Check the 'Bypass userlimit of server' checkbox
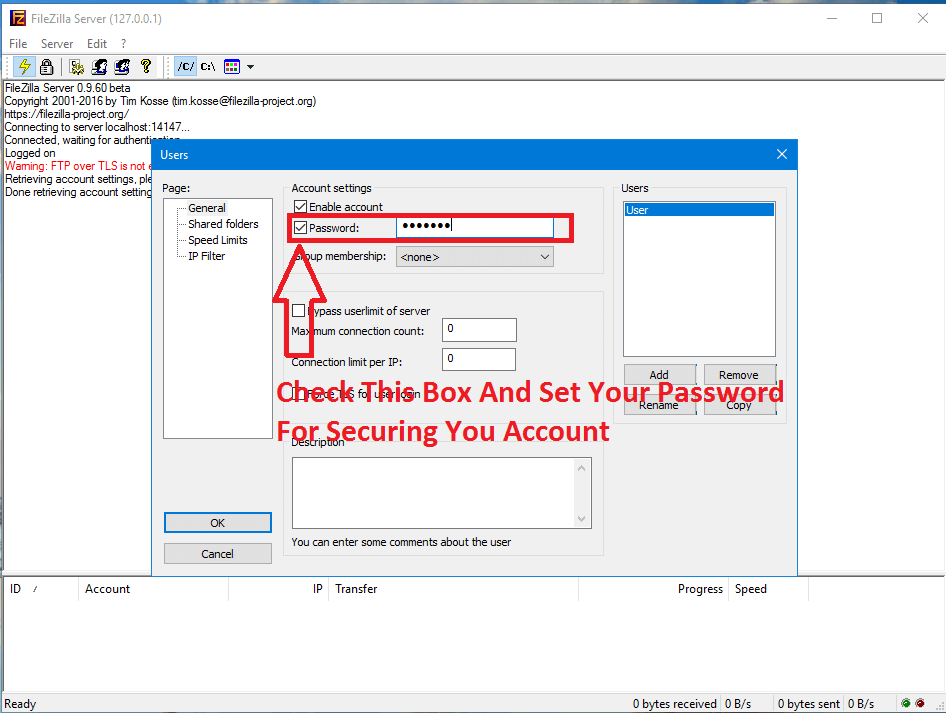946x713 pixels. pyautogui.click(x=296, y=311)
